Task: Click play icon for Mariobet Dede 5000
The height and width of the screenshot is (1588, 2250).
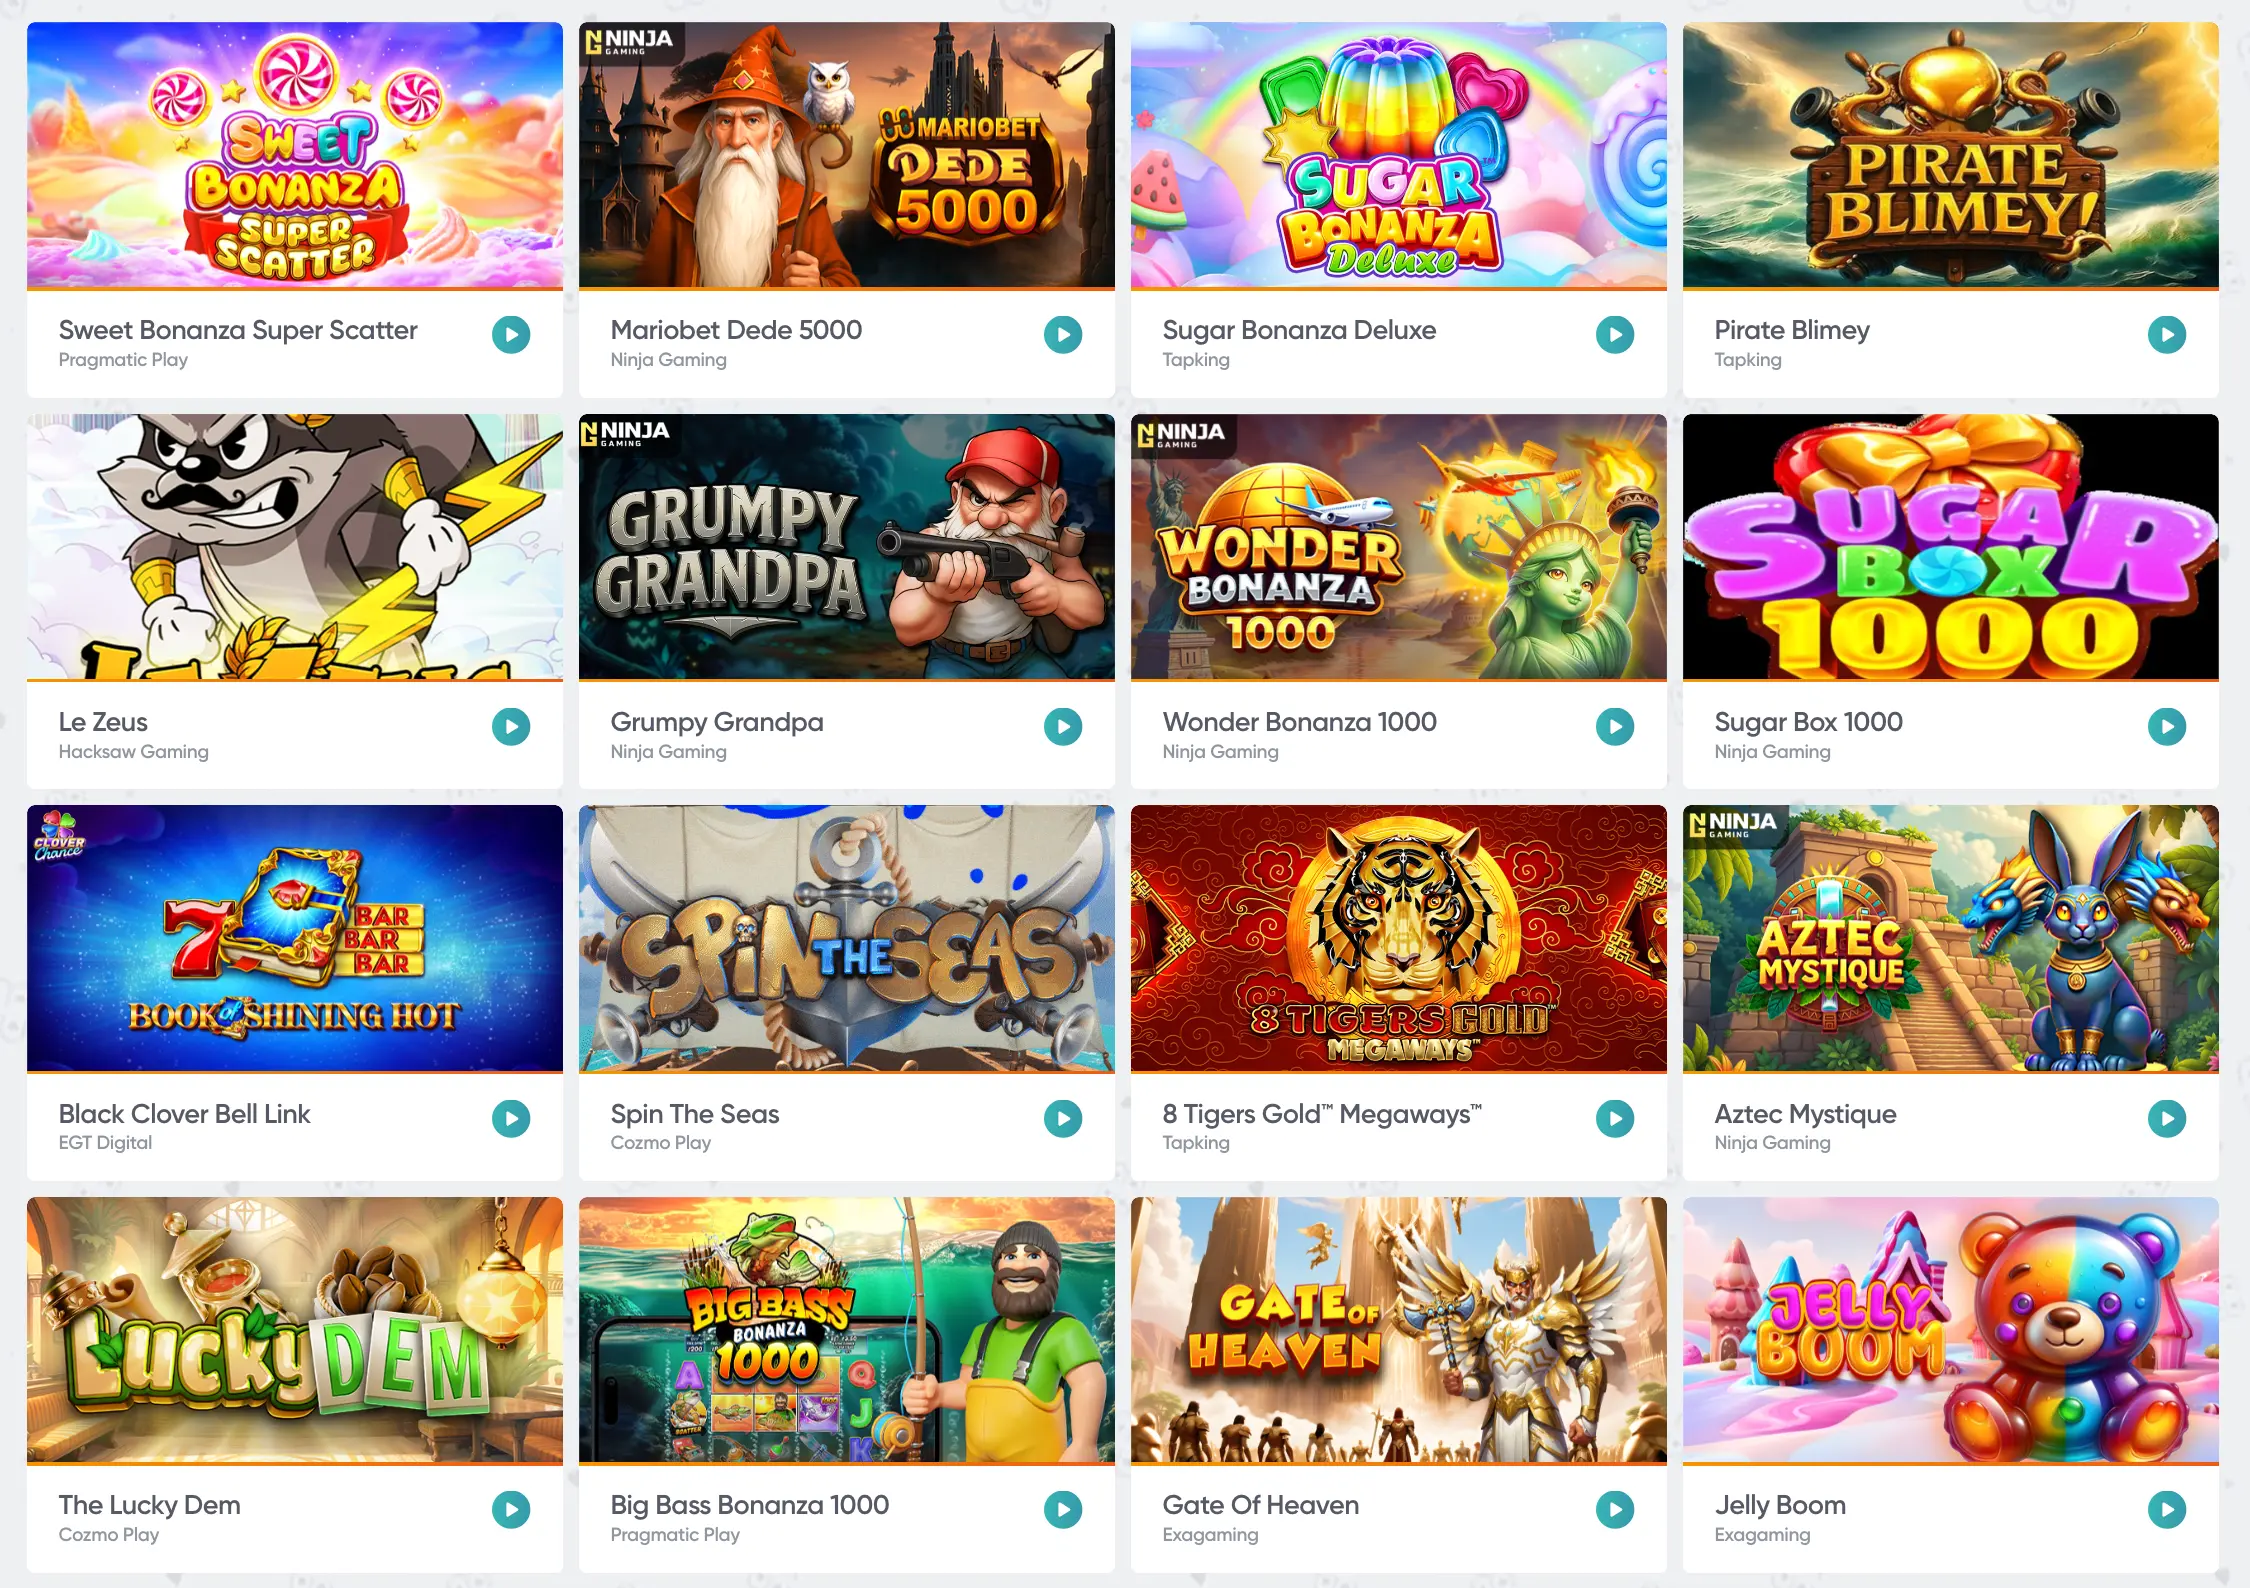Action: point(1063,334)
